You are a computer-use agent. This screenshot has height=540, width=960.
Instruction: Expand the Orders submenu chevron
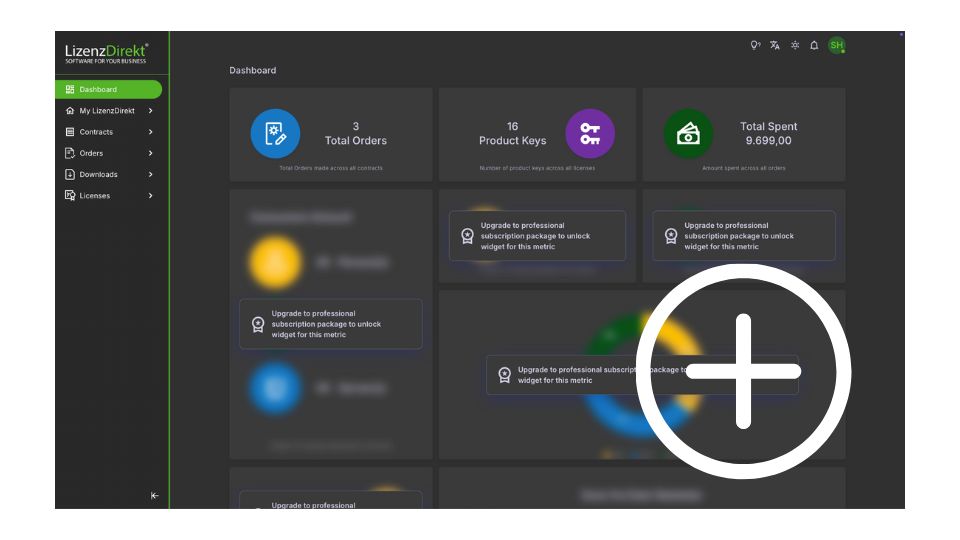pyautogui.click(x=151, y=153)
